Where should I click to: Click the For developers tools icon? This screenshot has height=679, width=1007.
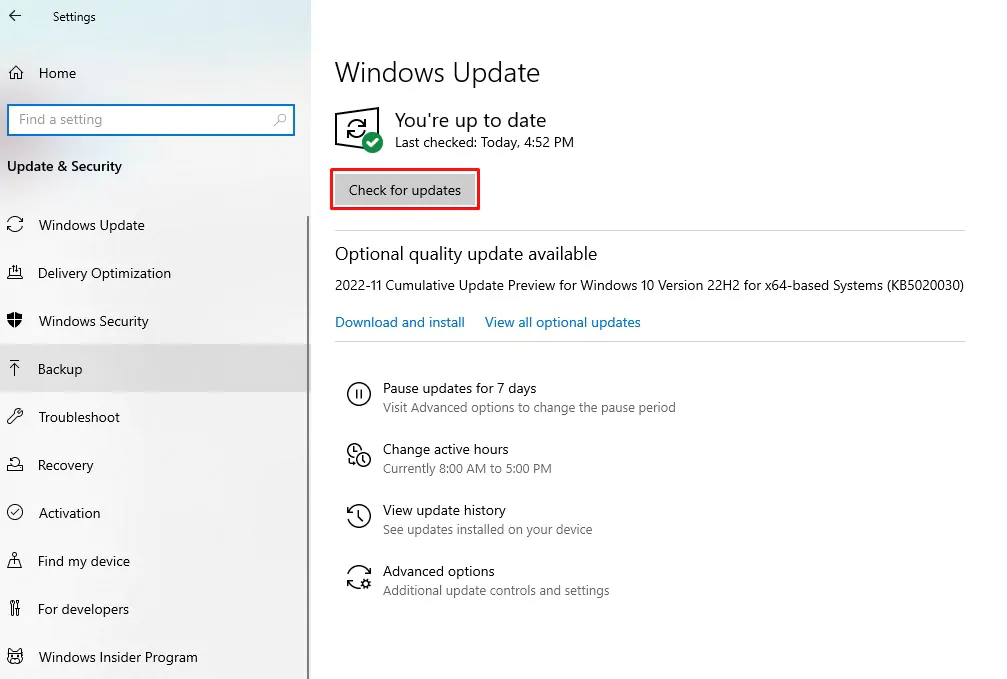[15, 608]
